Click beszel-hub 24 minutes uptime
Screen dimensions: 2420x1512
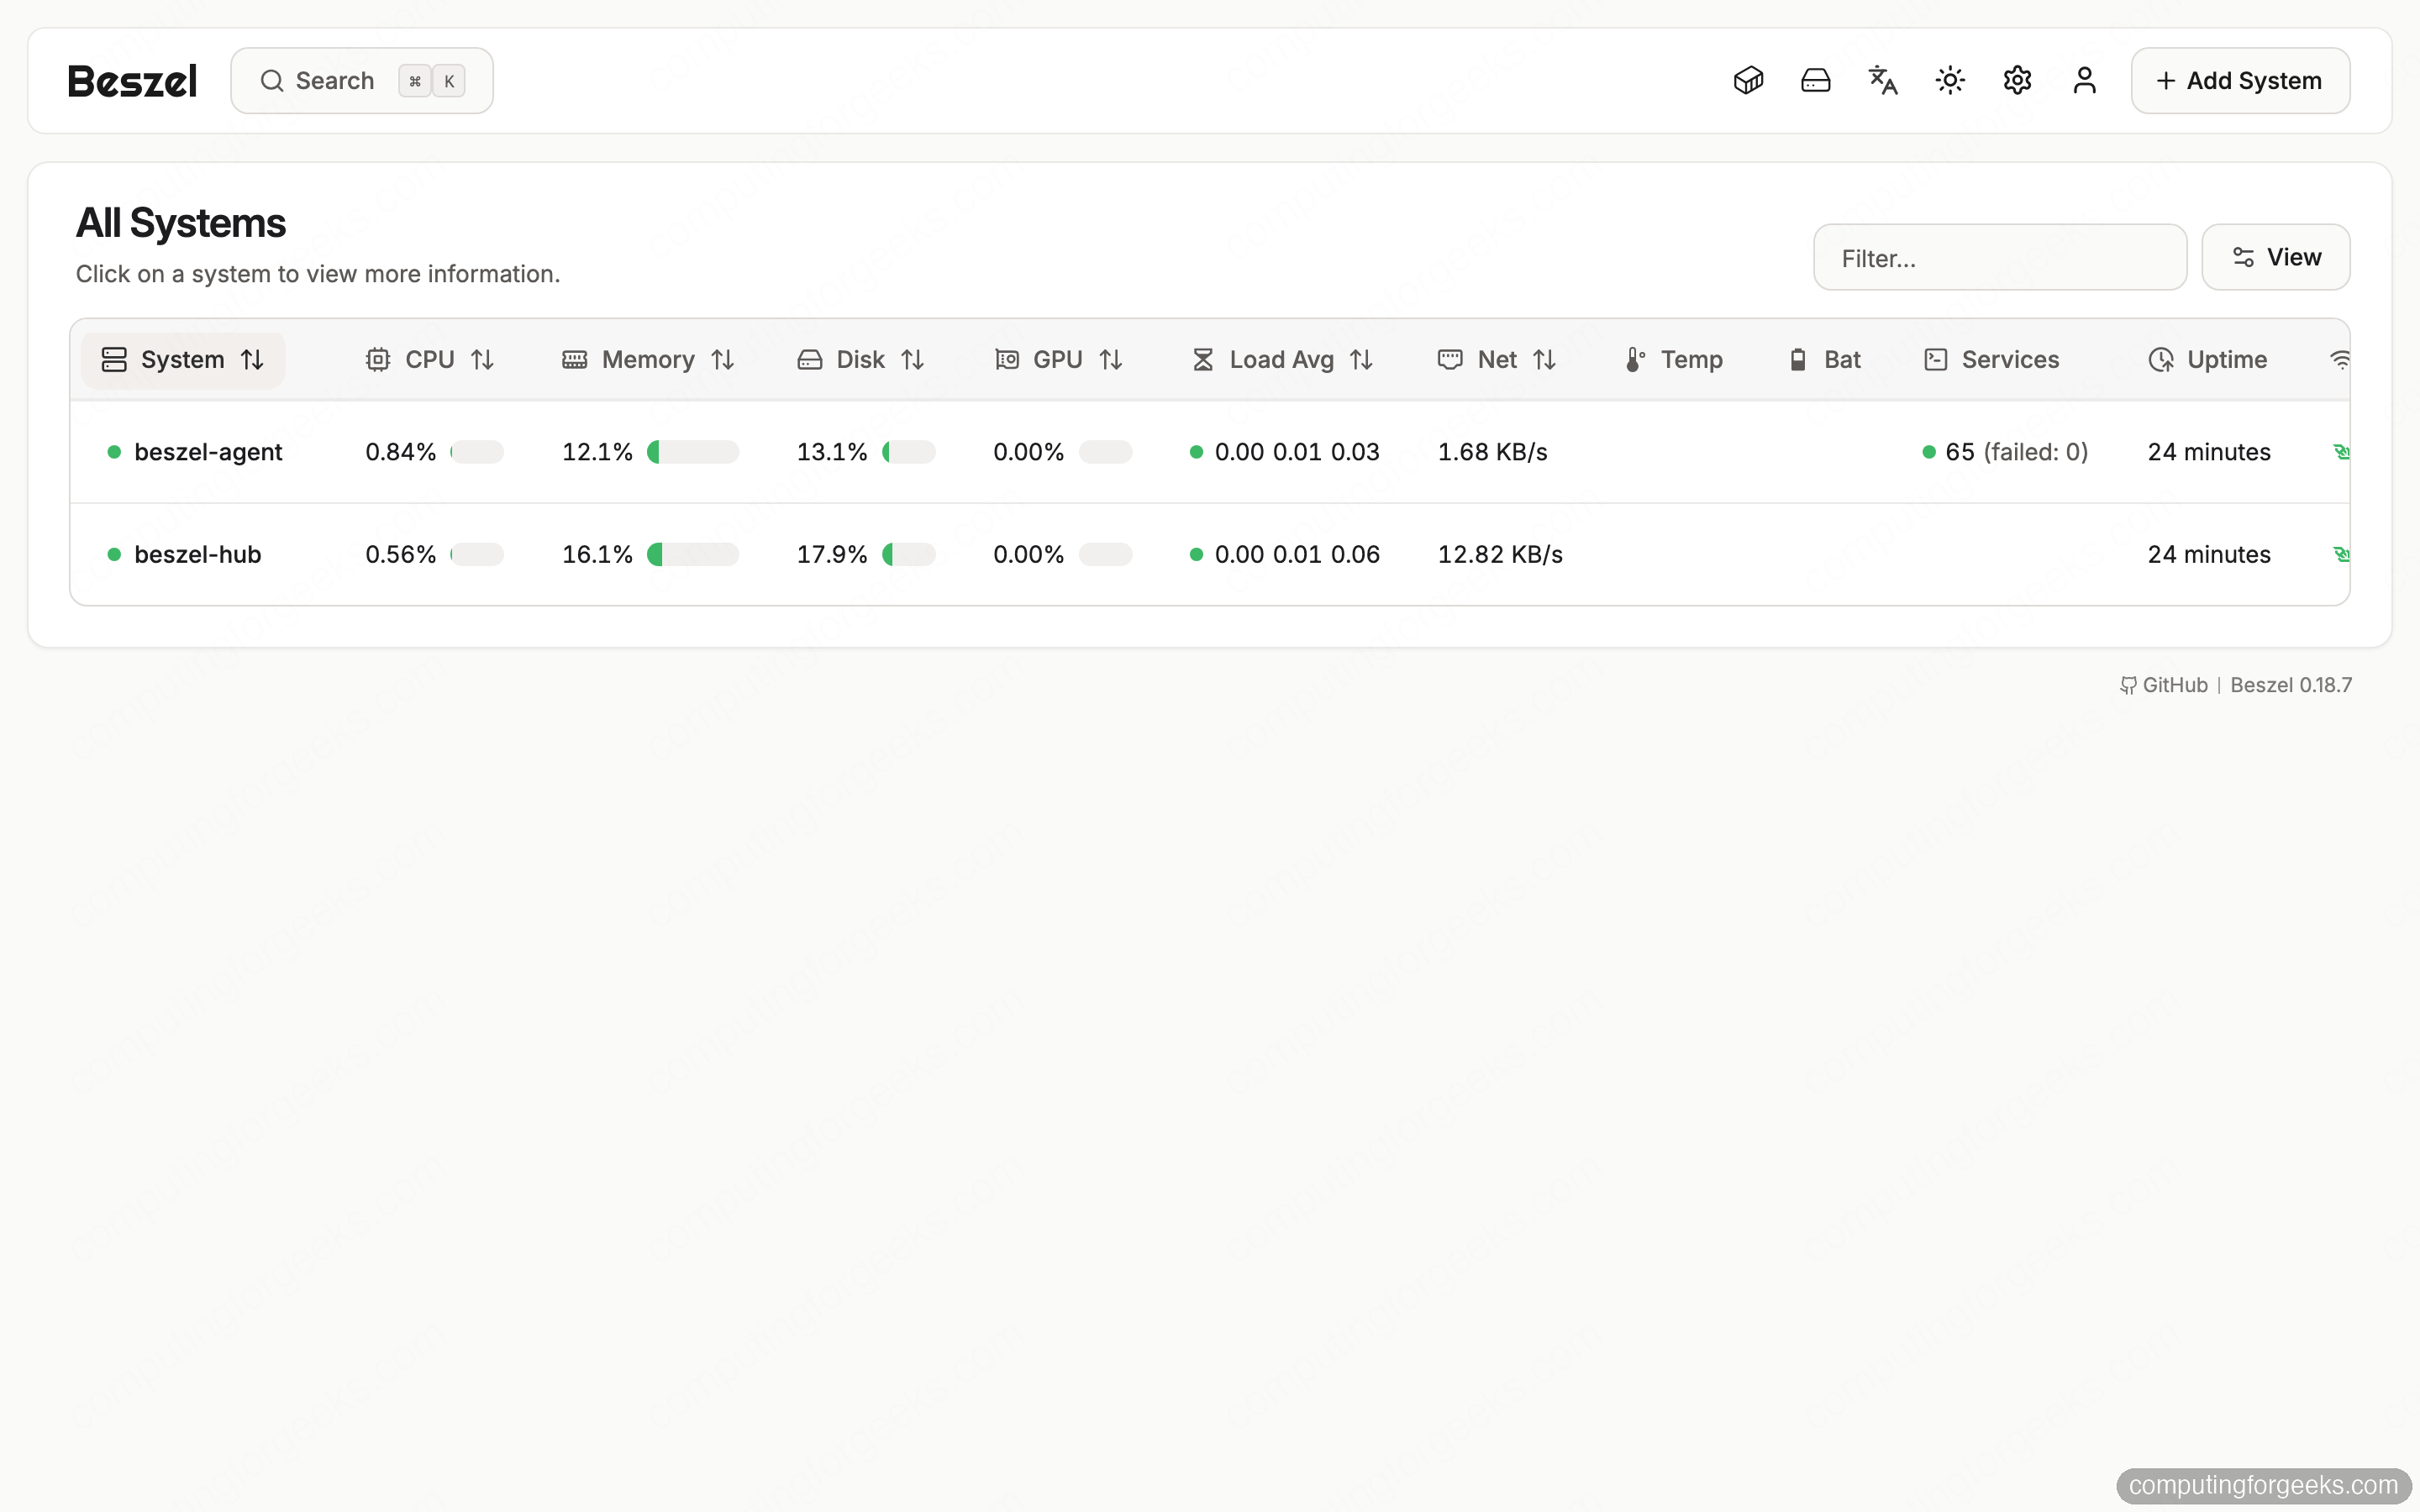coord(2209,554)
